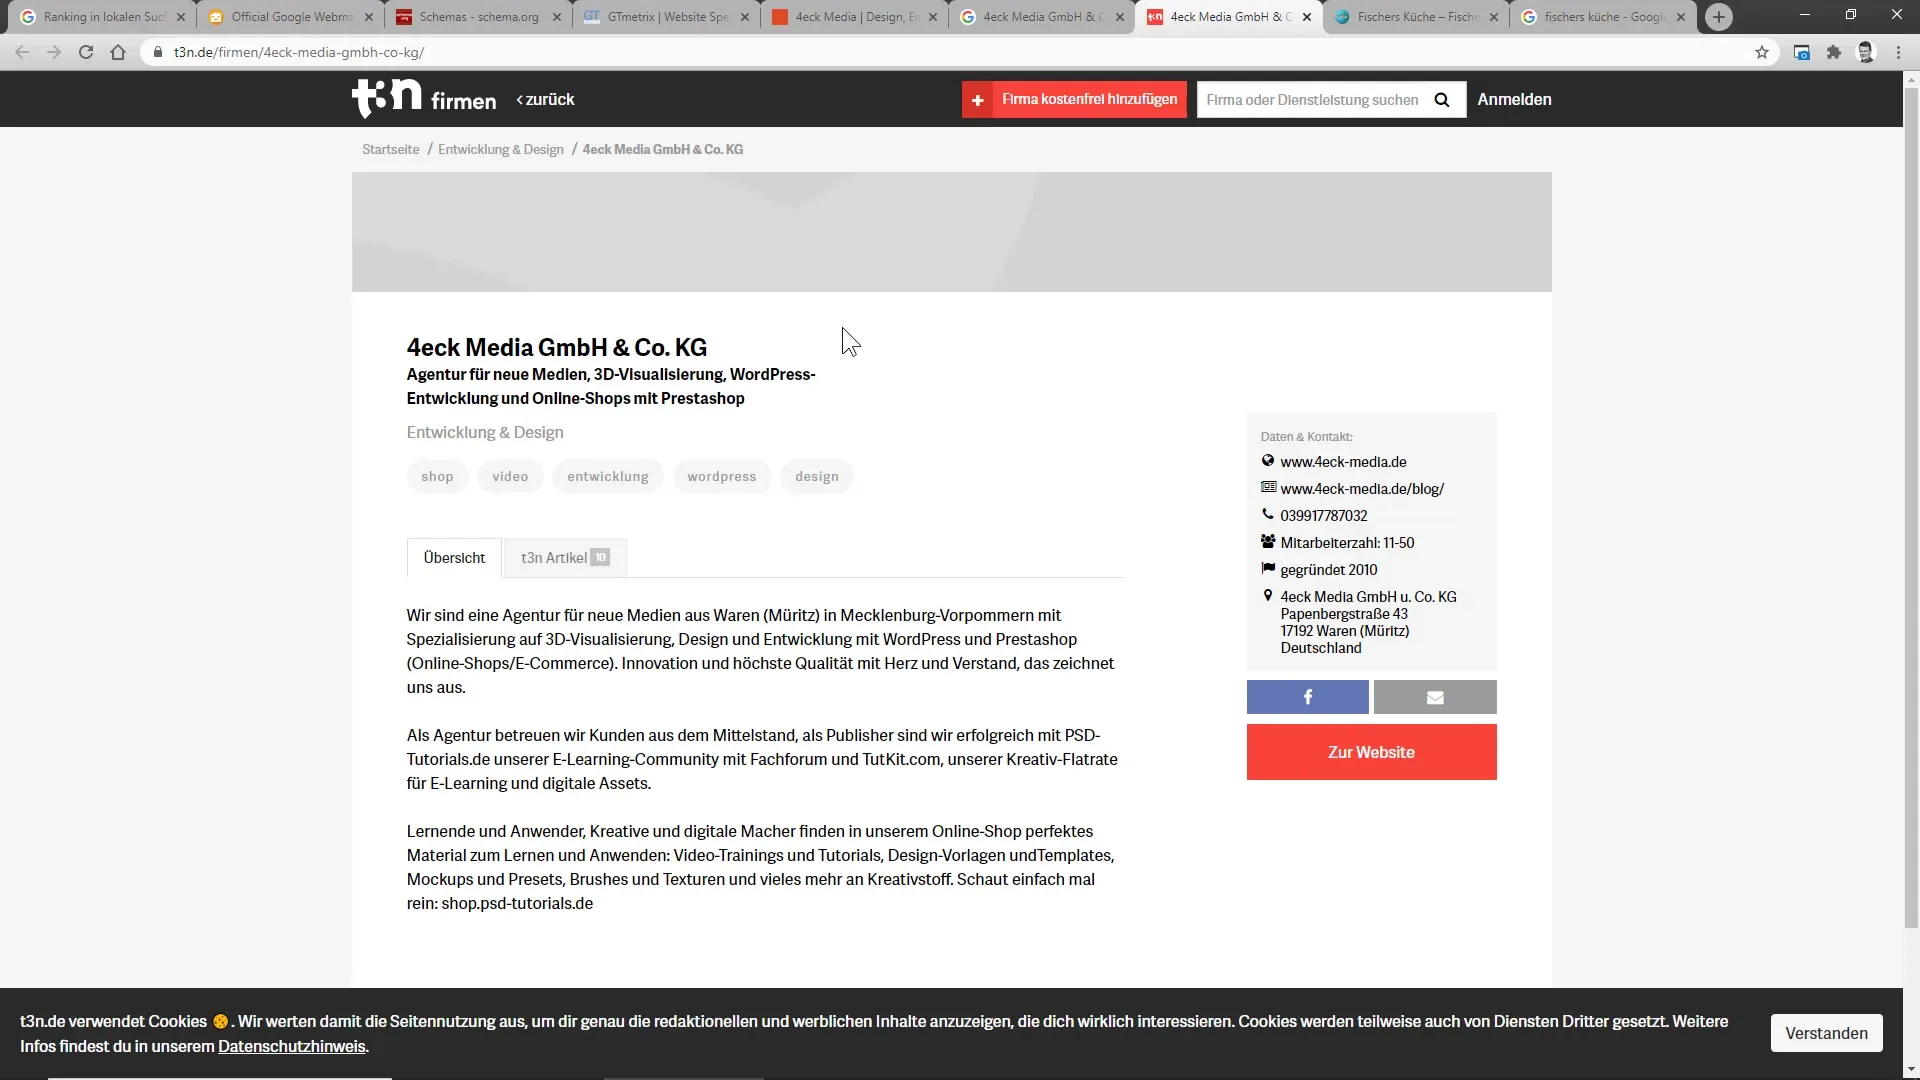This screenshot has width=1920, height=1080.
Task: Close the Schemas - schema.org tab
Action: [557, 17]
